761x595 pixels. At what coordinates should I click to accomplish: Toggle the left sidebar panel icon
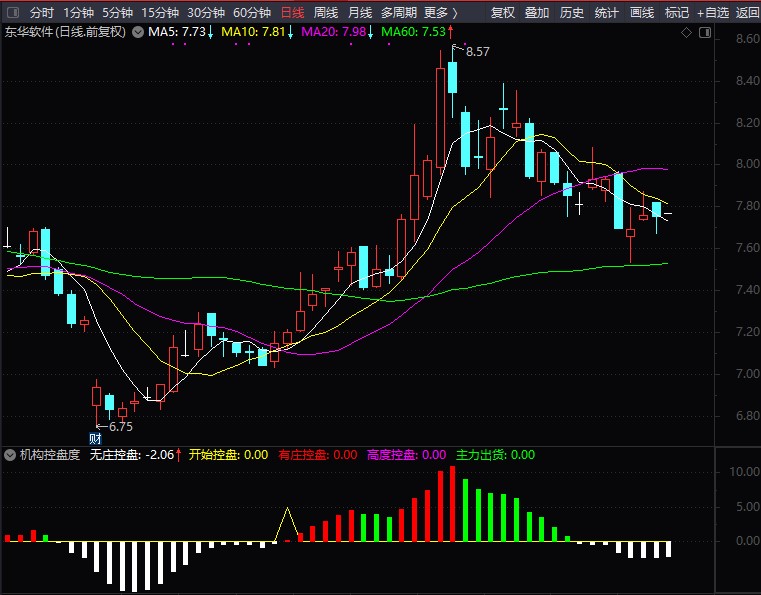click(13, 12)
